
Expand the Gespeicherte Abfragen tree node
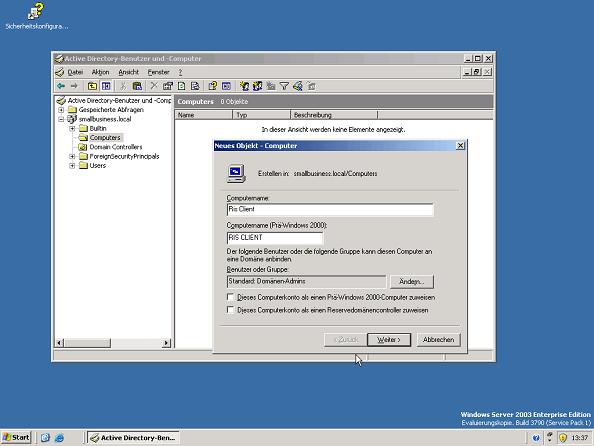tap(61, 110)
